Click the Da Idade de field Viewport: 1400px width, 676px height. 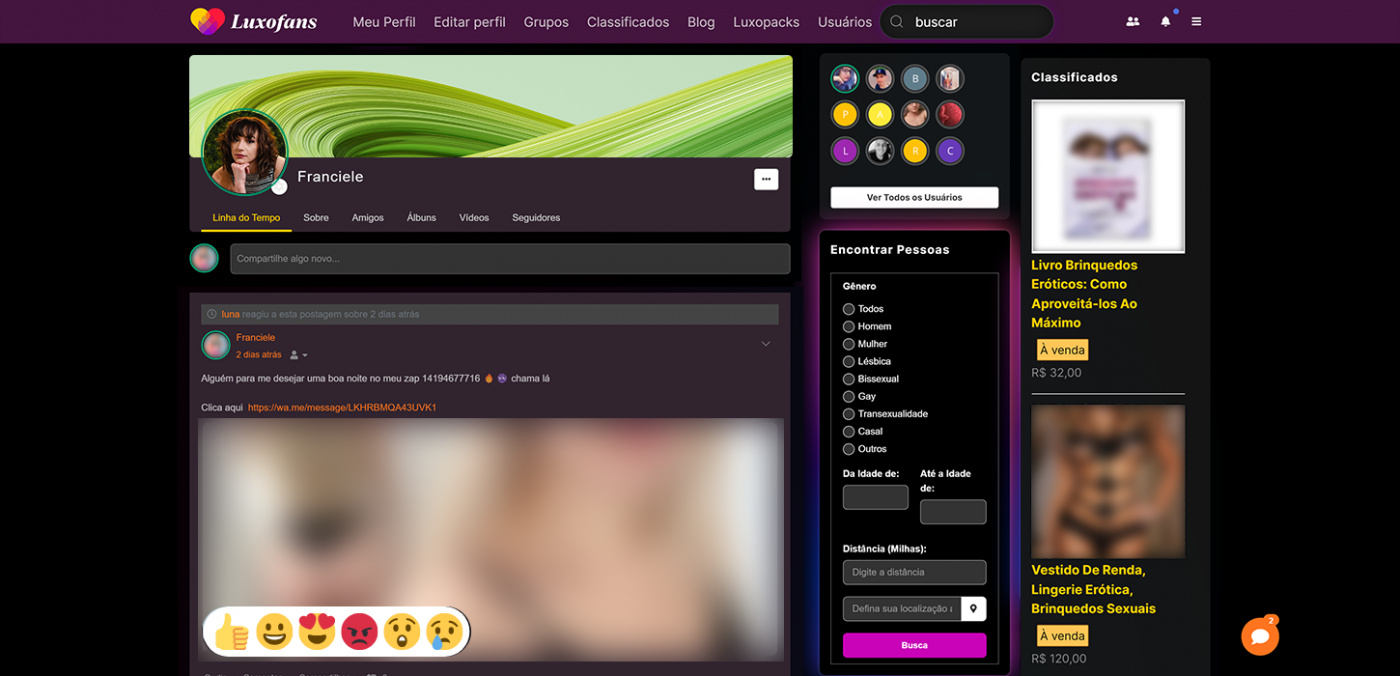coord(876,497)
